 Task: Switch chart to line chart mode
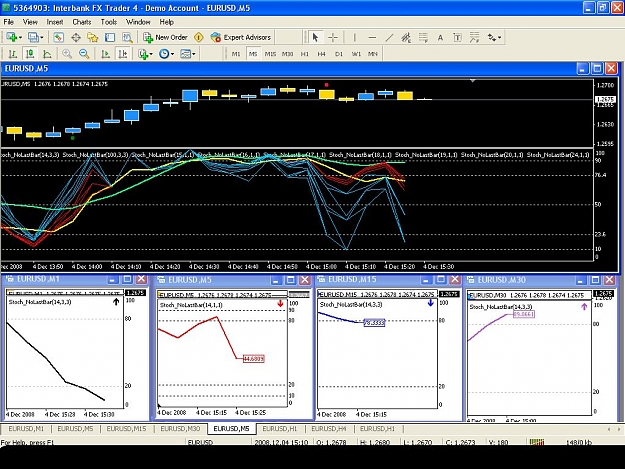[x=47, y=53]
